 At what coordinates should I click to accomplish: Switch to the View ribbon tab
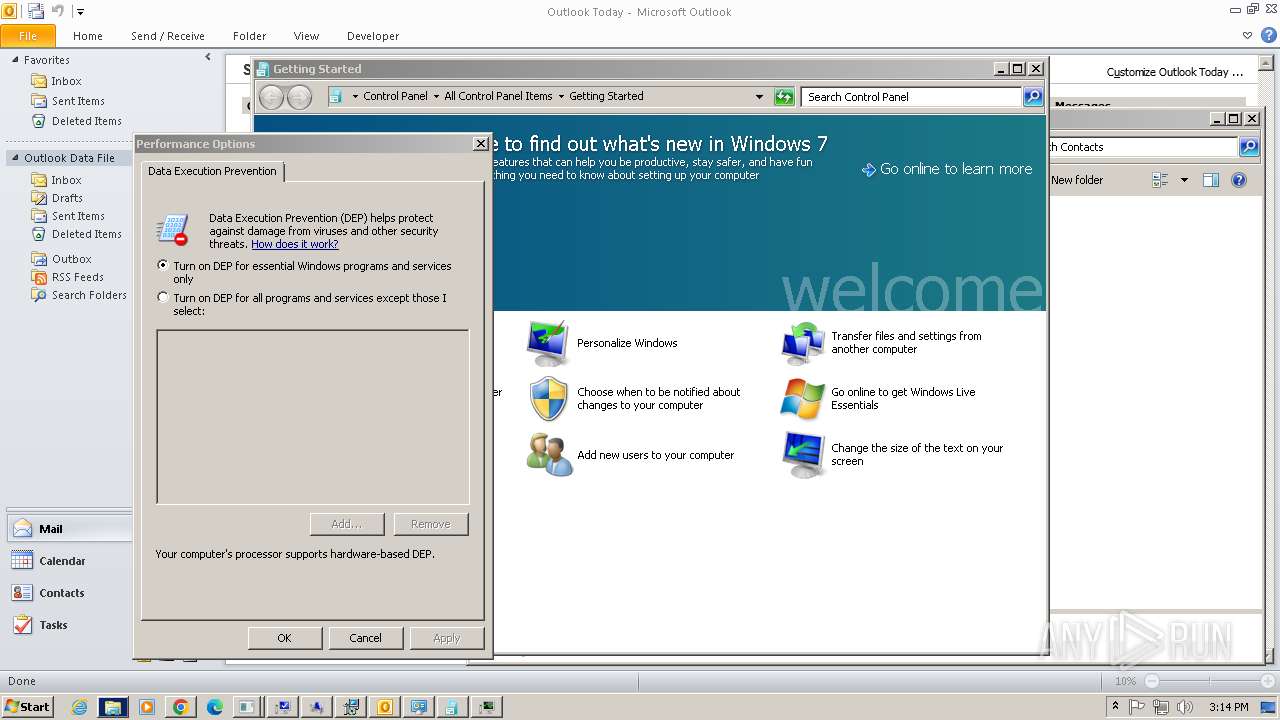pos(307,36)
